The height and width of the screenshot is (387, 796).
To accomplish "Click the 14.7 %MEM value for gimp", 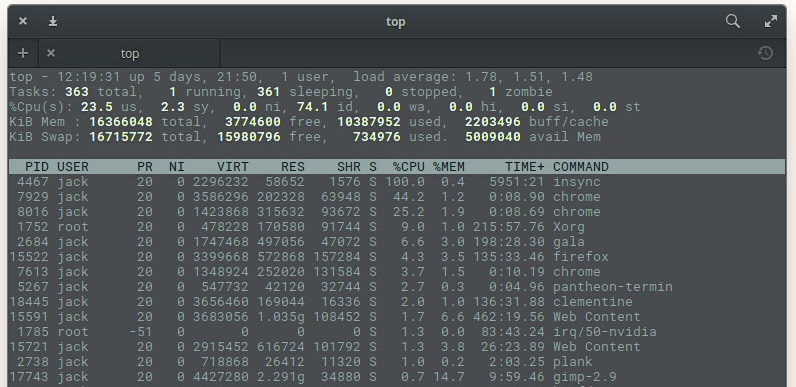I will pyautogui.click(x=449, y=377).
